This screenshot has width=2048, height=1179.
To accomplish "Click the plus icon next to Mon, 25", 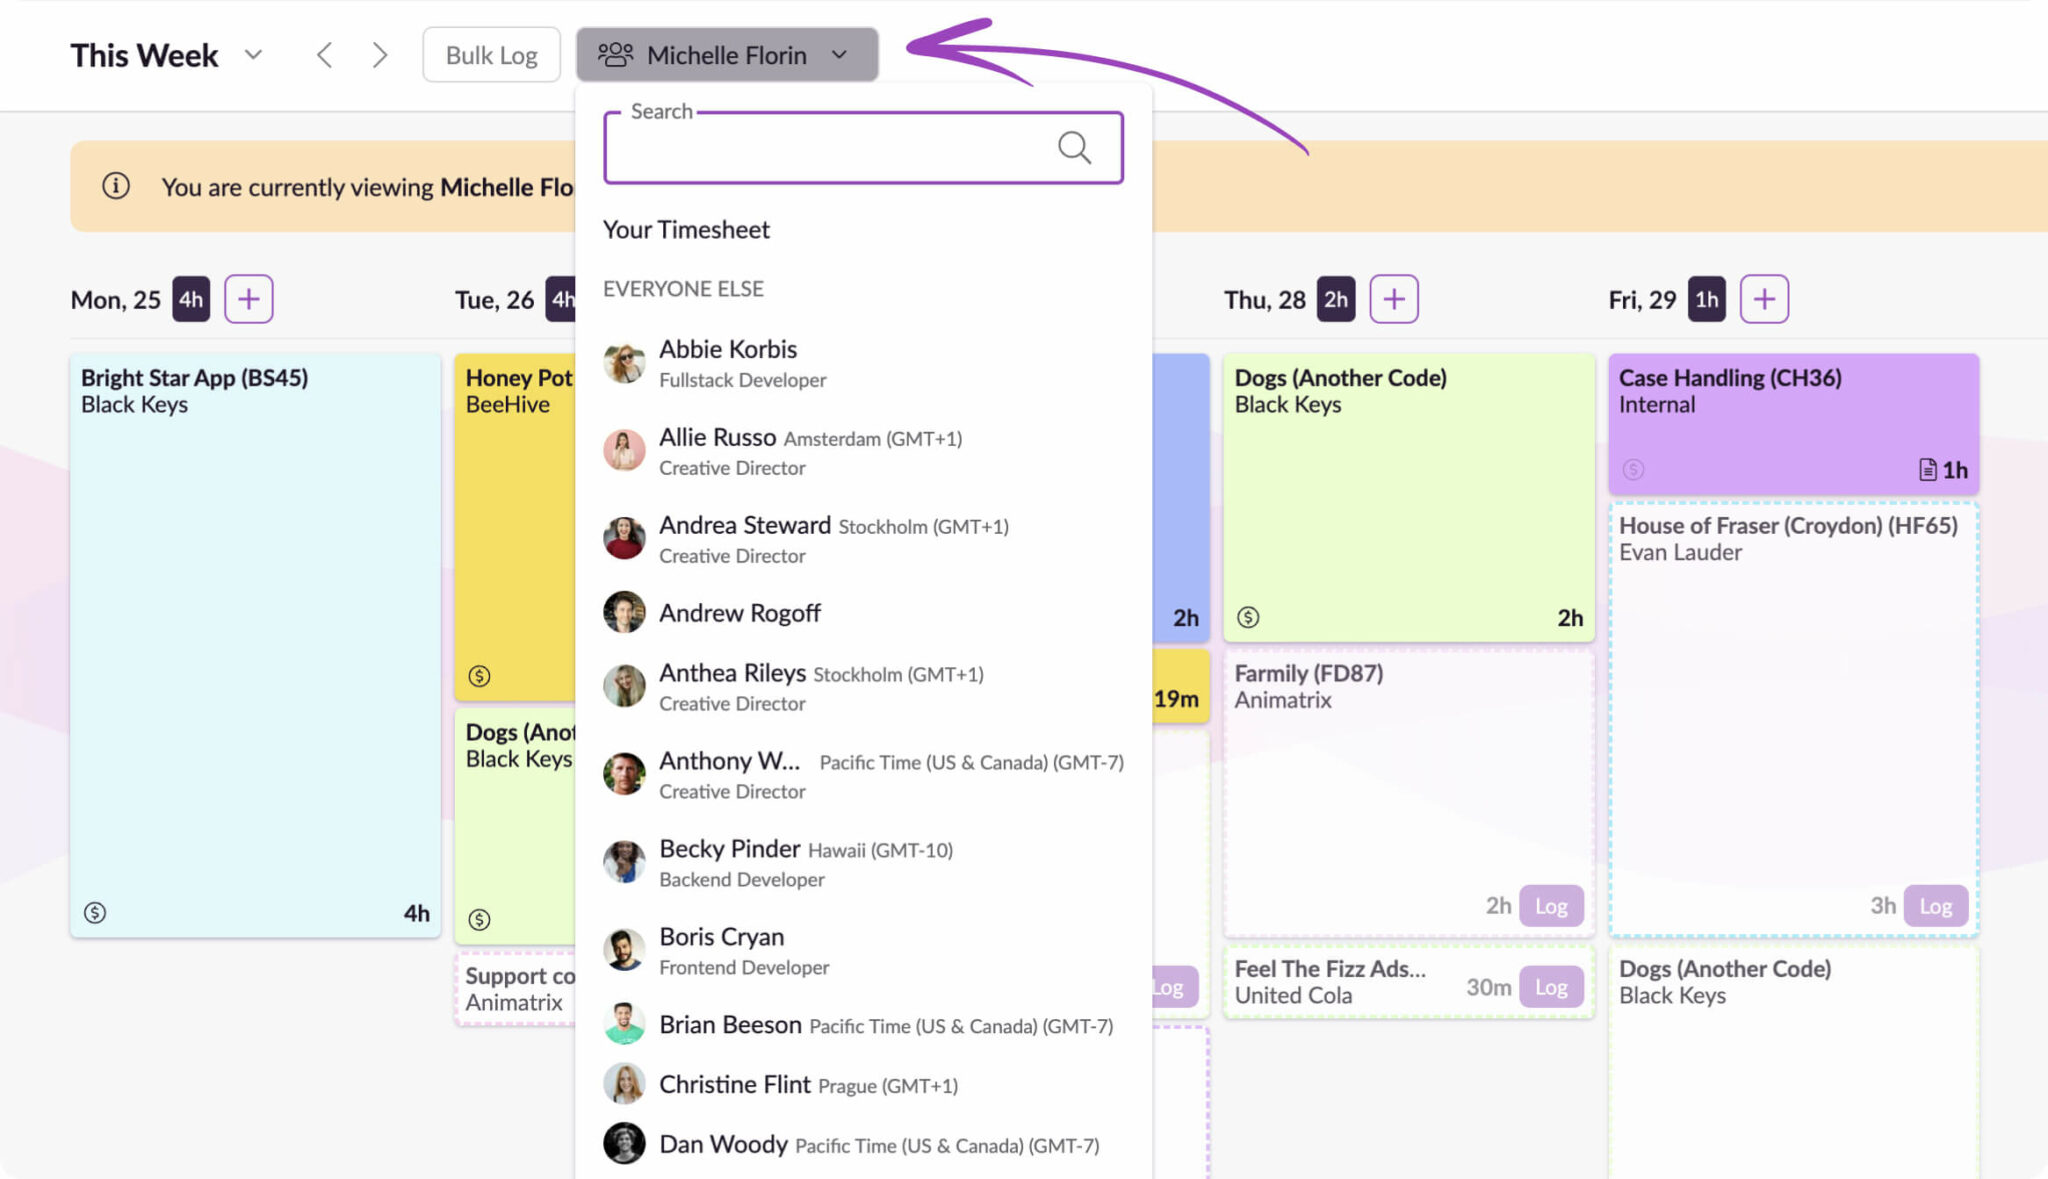I will tap(249, 298).
